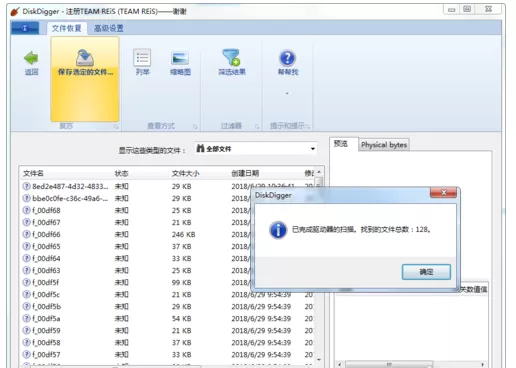Viewport: 516px width, 368px height.
Task: Click the 246 KB size cell
Action: tap(183, 234)
